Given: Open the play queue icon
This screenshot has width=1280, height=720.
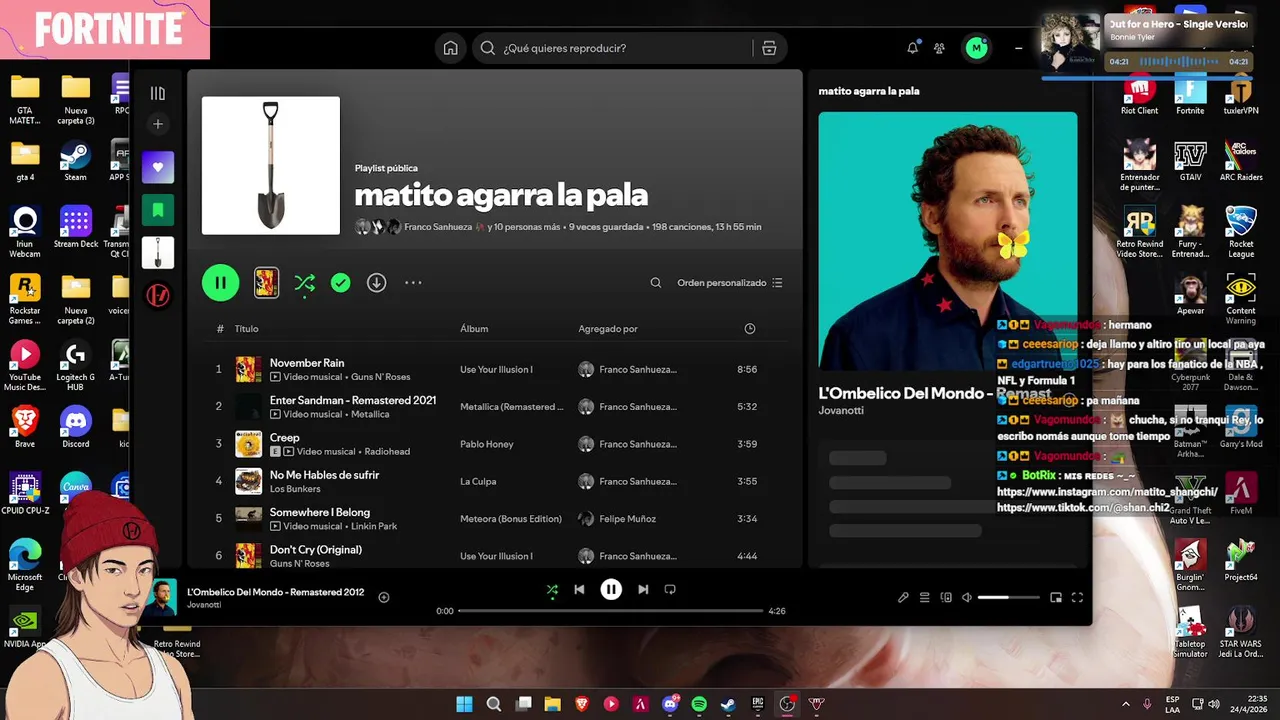Looking at the screenshot, I should click(925, 597).
